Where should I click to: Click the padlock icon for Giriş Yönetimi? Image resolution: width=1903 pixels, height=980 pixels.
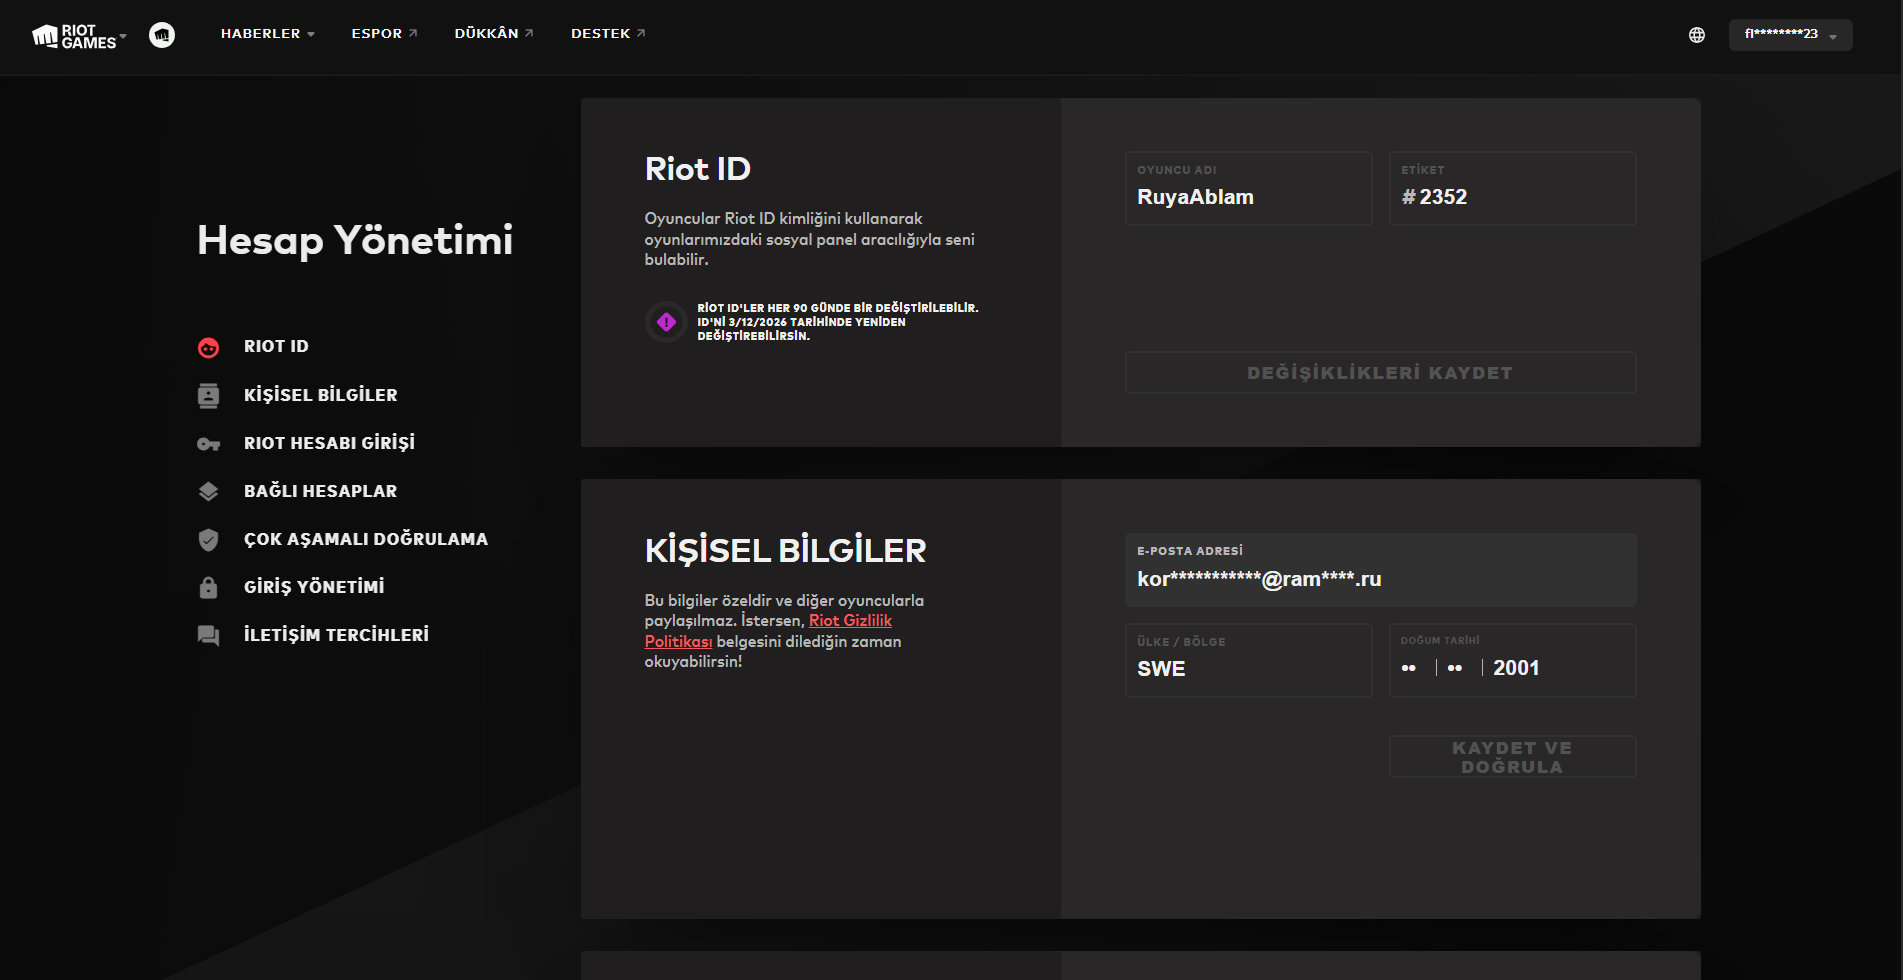tap(208, 587)
